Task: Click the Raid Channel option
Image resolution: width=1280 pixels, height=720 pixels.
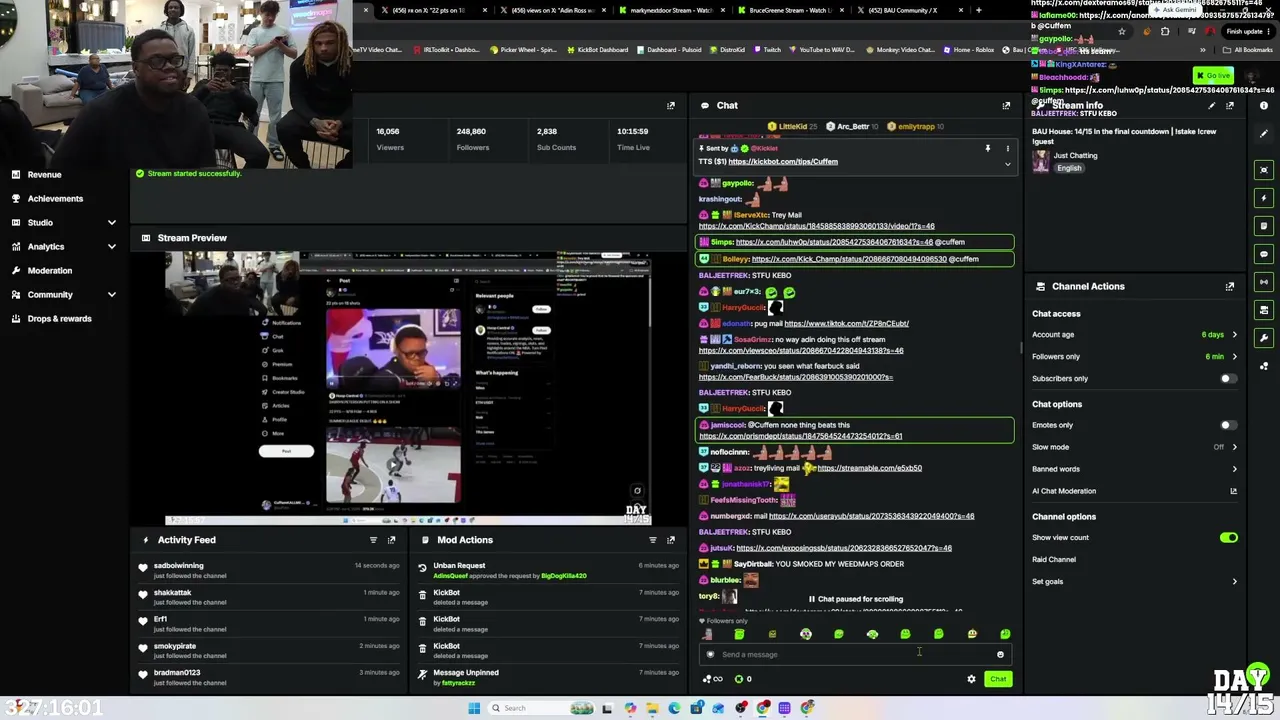Action: pyautogui.click(x=1054, y=560)
